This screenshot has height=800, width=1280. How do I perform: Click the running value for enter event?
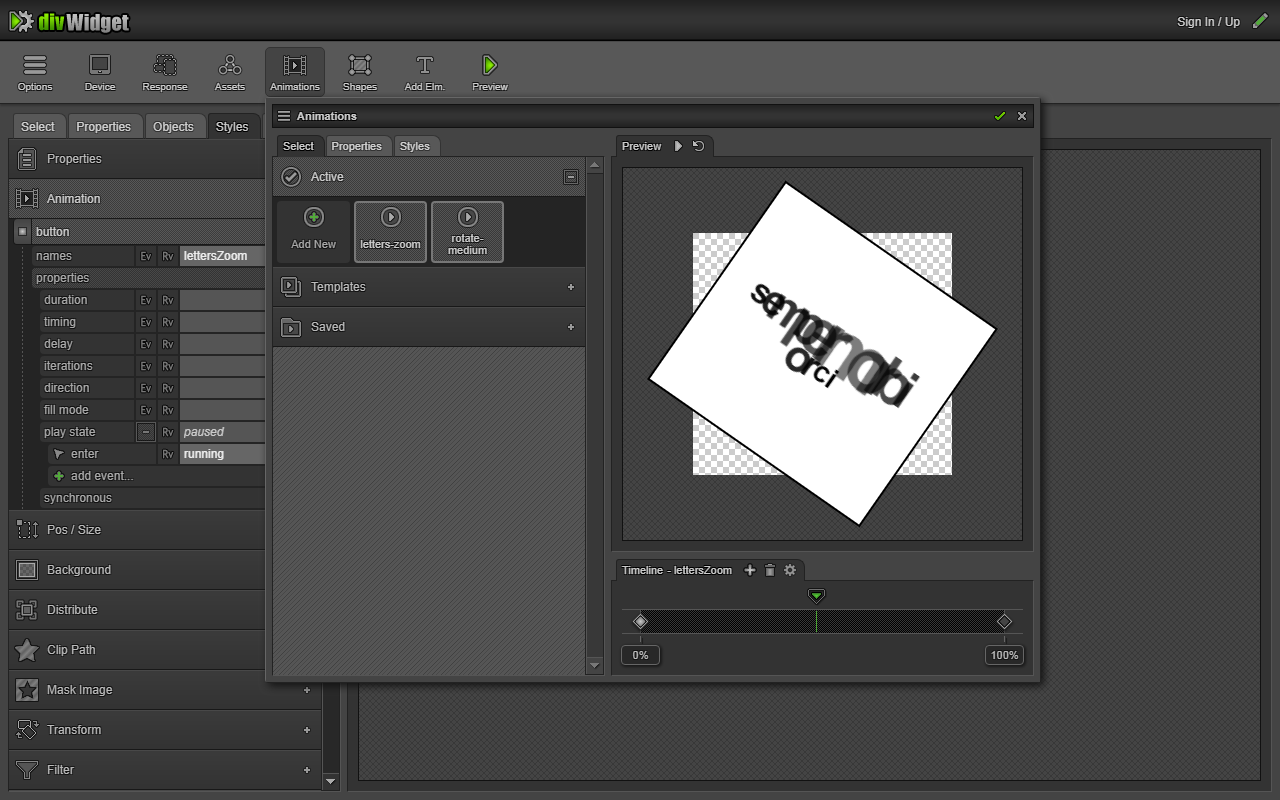223,454
